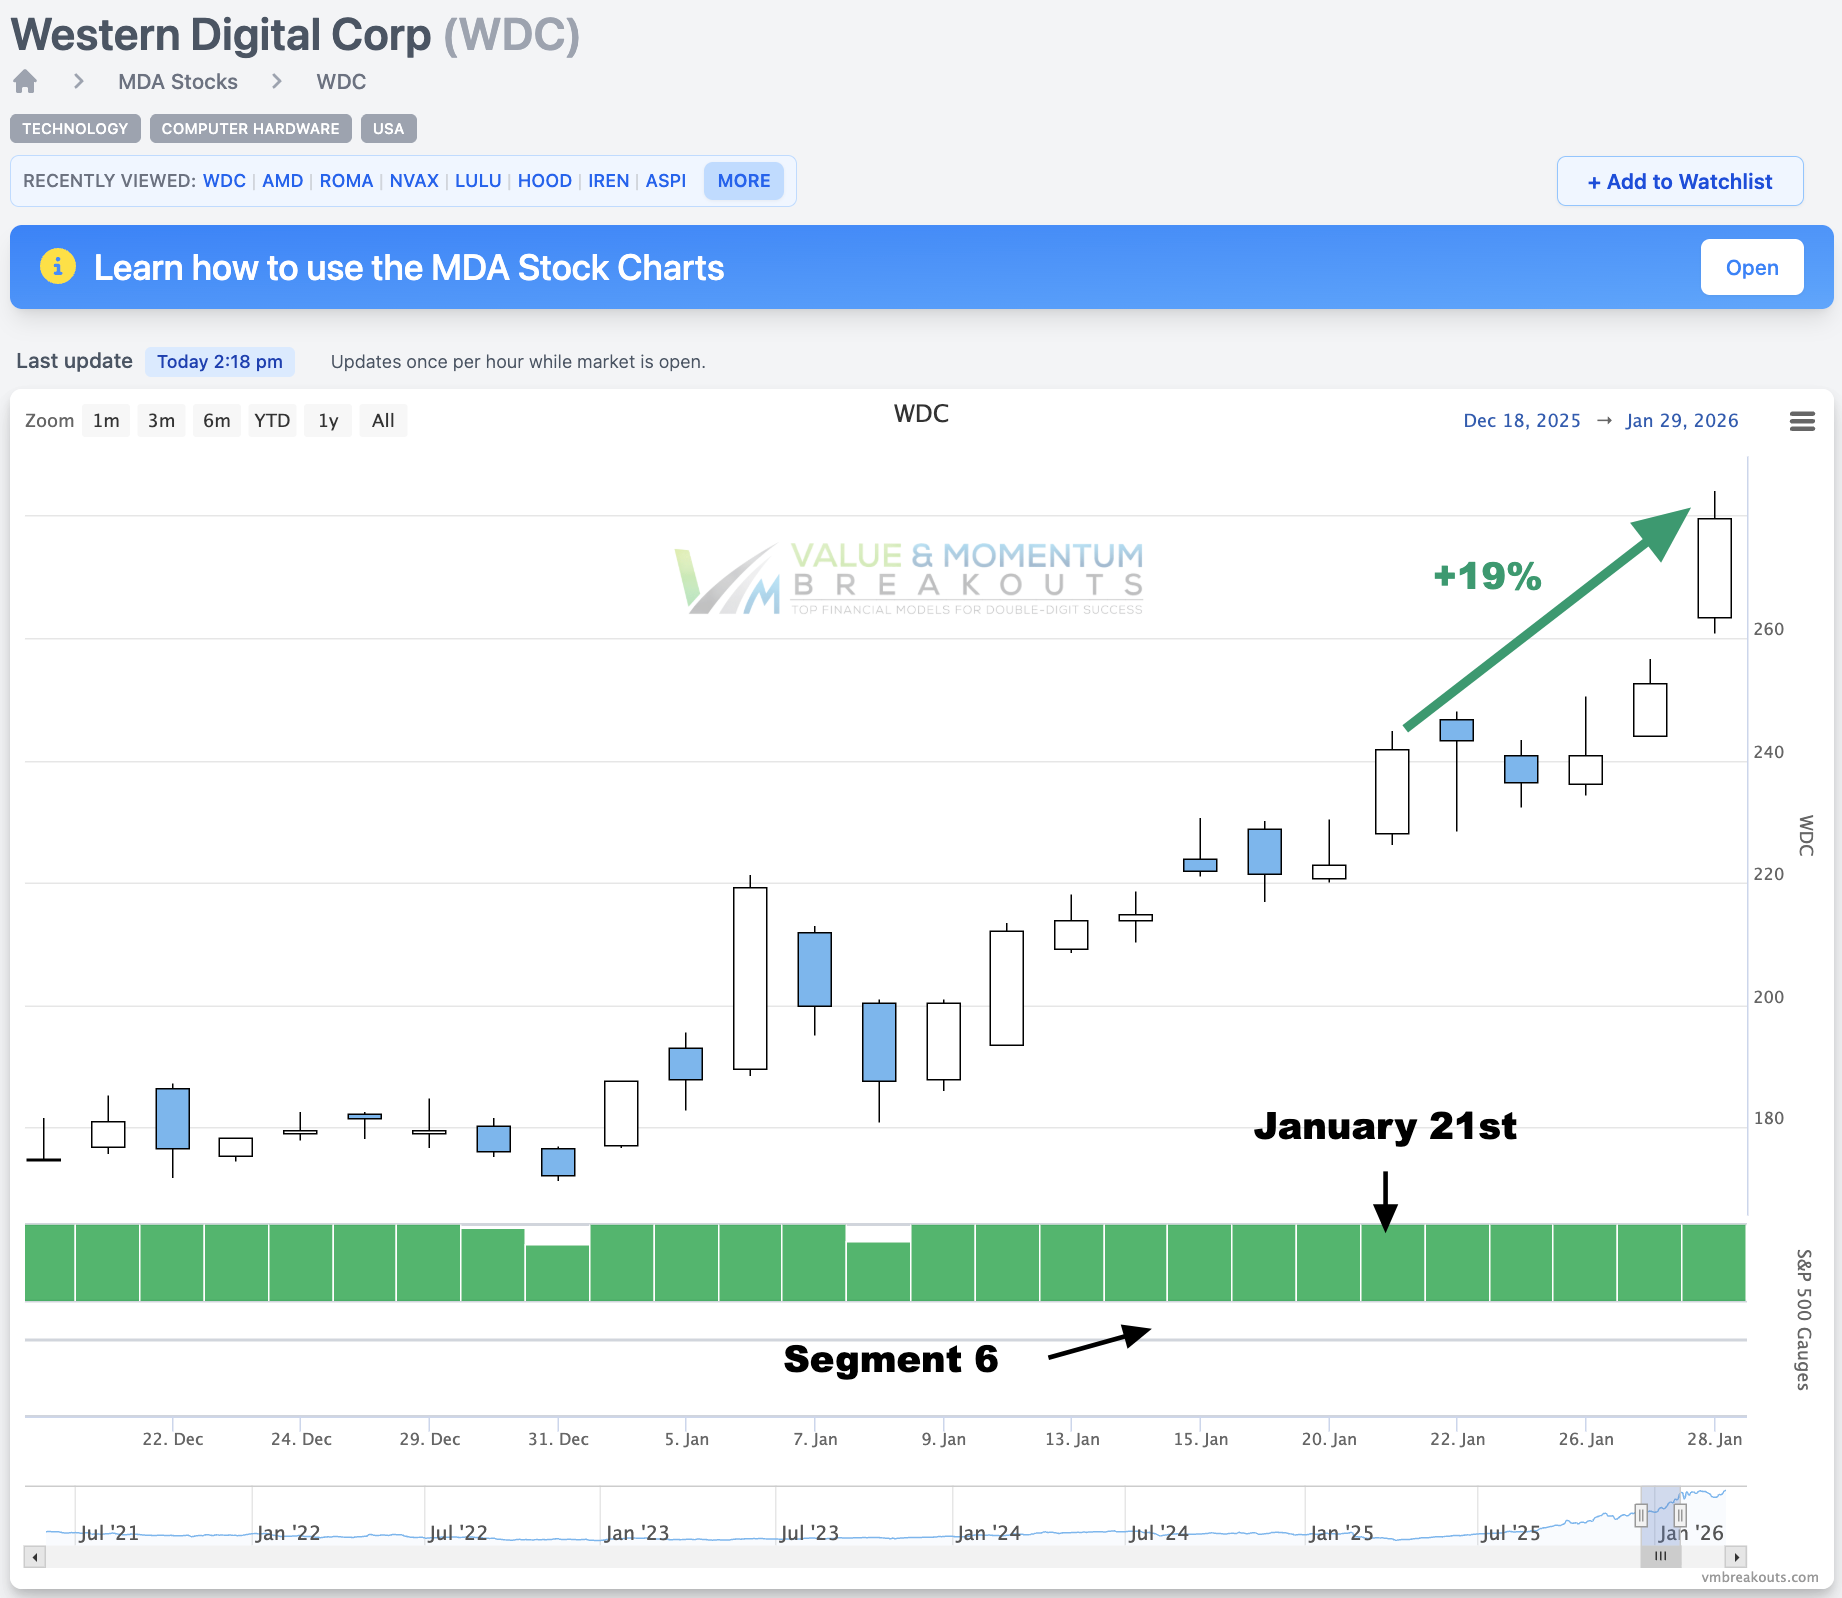This screenshot has height=1598, width=1842.
Task: Toggle the YTD zoom range
Action: 272,420
